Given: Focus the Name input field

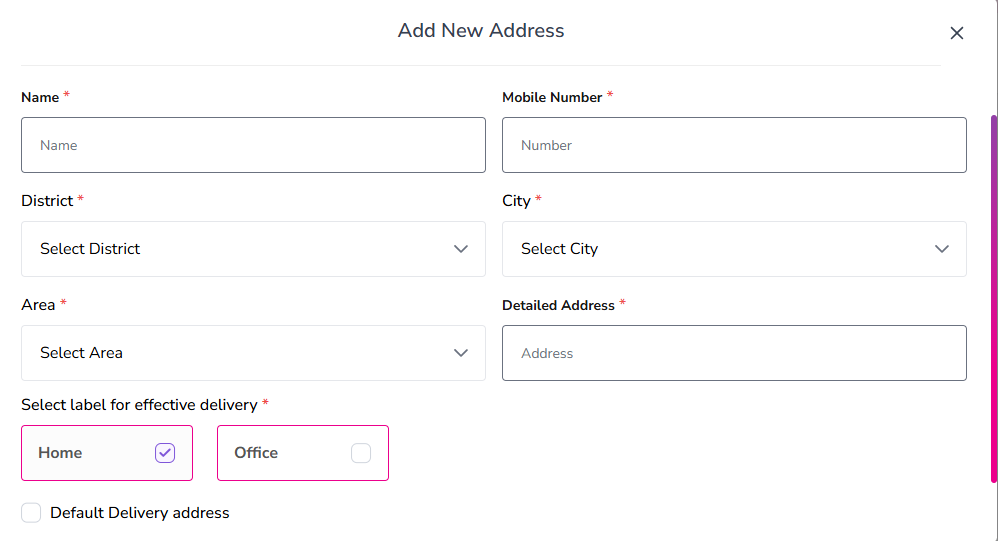Looking at the screenshot, I should pos(253,145).
